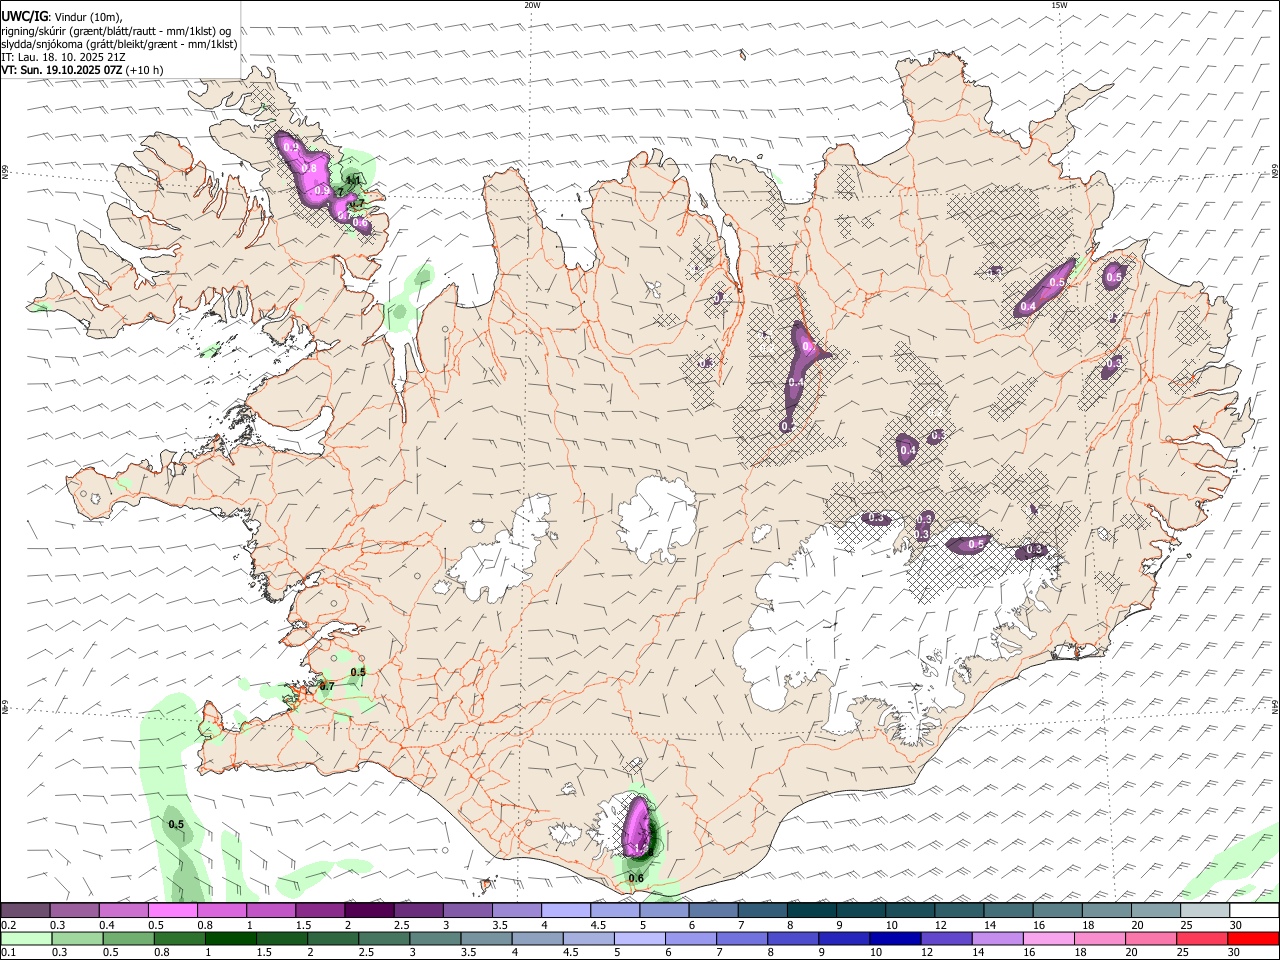
Task: Click the purple snow patch on the southern glacier
Action: click(636, 829)
